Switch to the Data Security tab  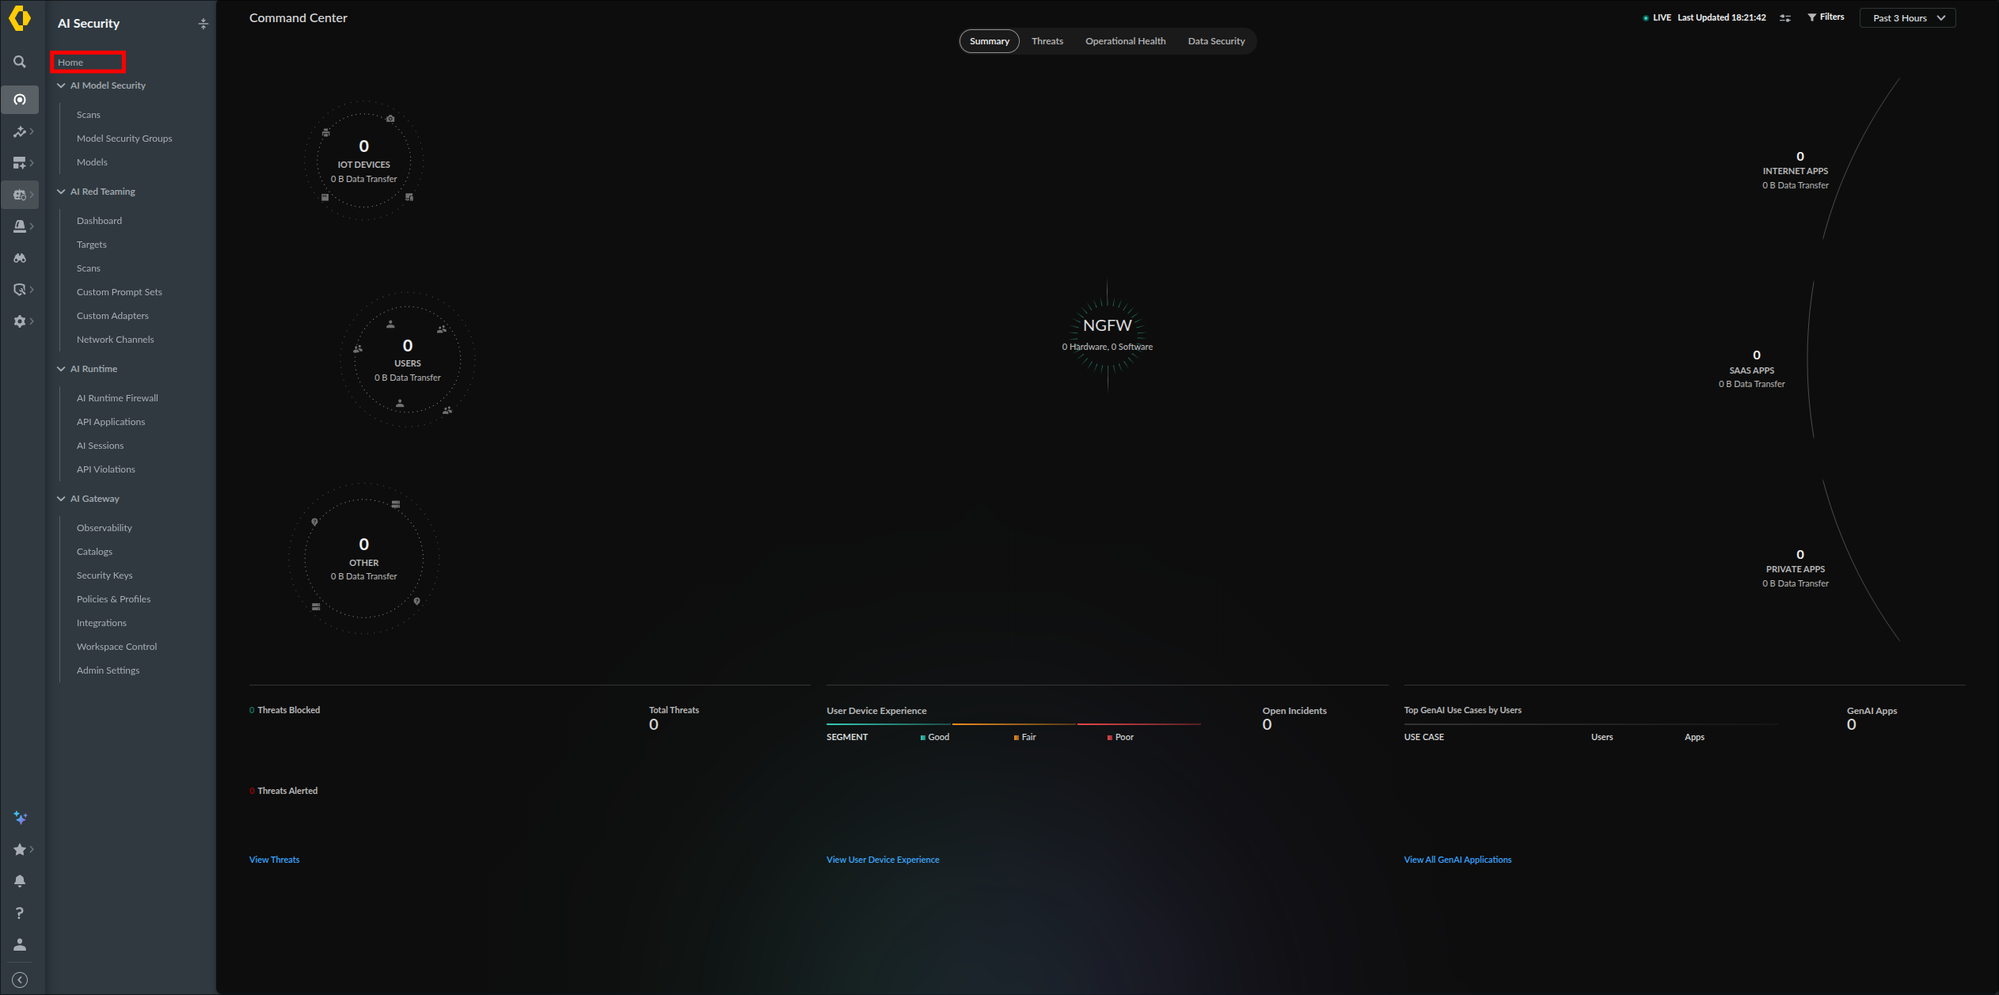[x=1216, y=41]
